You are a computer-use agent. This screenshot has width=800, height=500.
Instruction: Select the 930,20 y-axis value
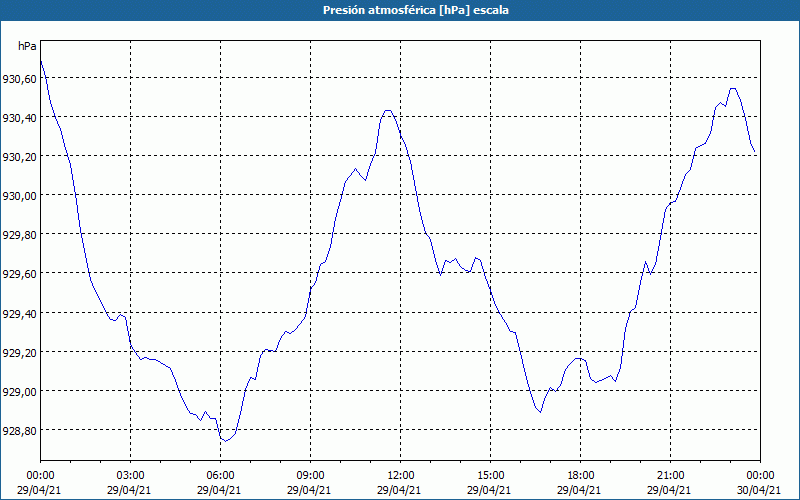pos(19,157)
